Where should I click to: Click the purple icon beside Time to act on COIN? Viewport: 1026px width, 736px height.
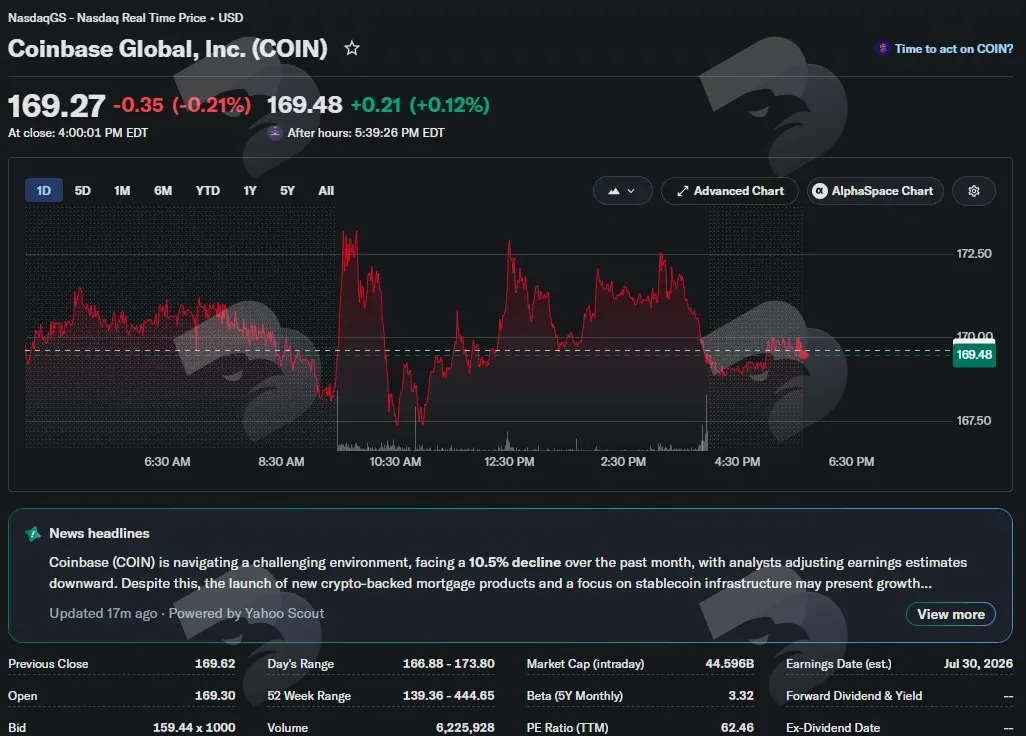883,48
